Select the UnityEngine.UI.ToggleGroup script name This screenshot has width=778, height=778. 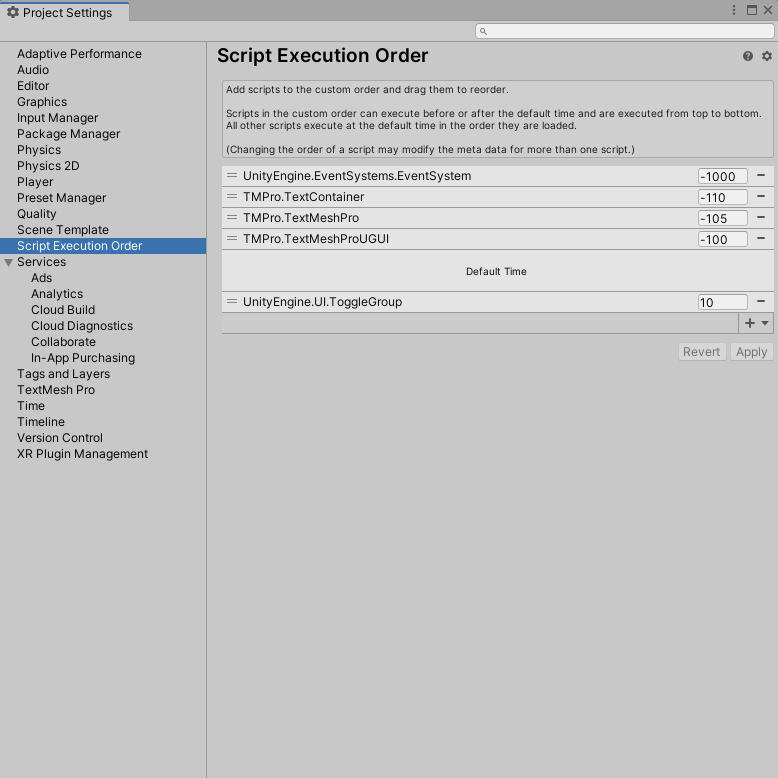[322, 302]
